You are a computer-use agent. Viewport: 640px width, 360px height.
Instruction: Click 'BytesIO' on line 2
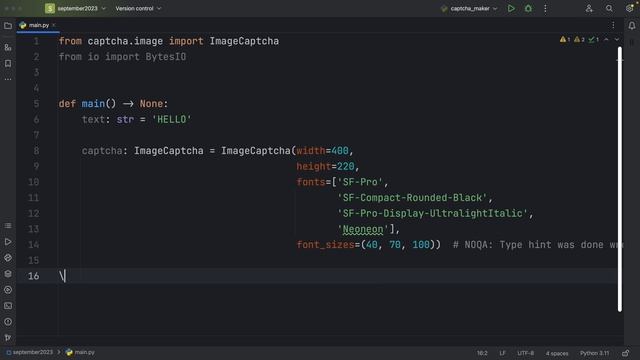[x=166, y=57]
